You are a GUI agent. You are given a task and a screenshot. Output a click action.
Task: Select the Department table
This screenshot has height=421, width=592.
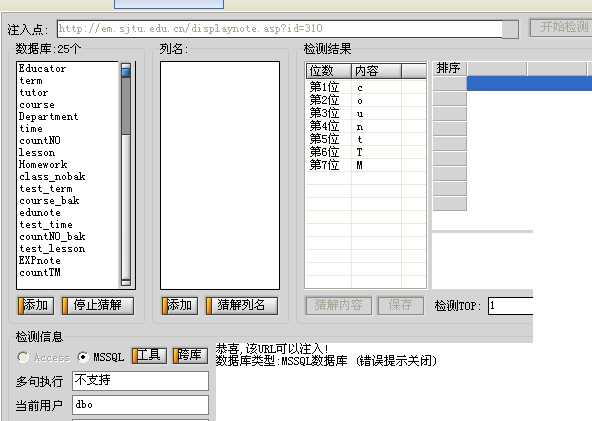[49, 117]
